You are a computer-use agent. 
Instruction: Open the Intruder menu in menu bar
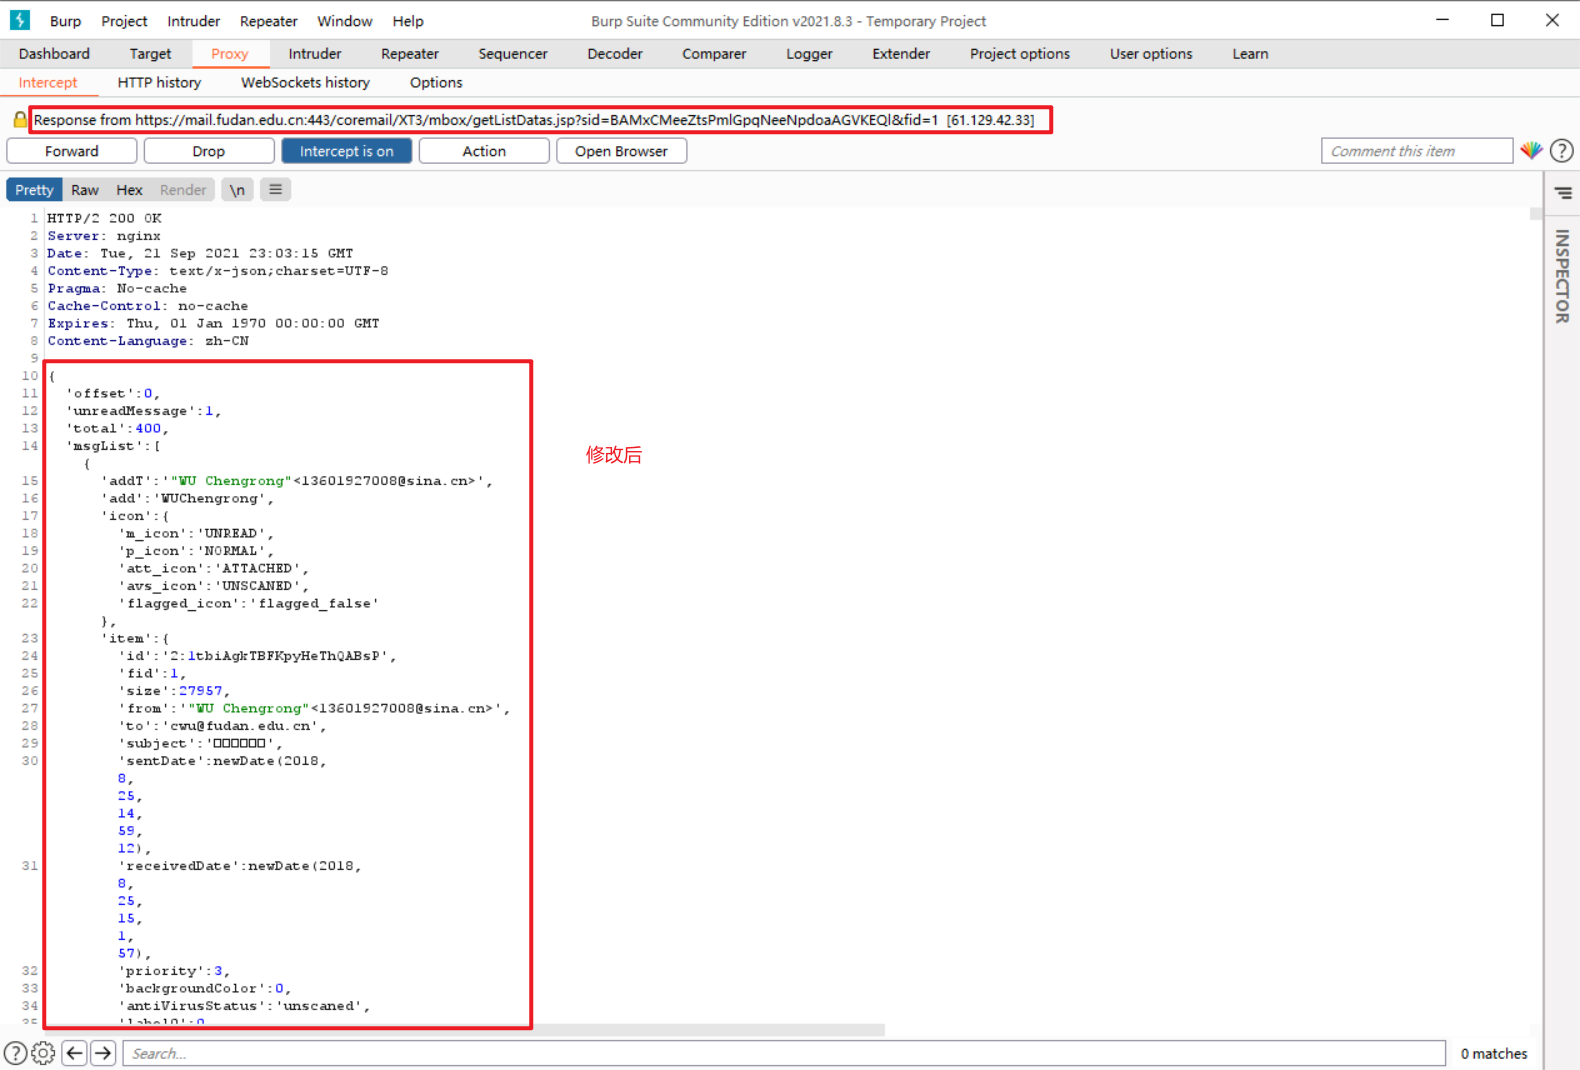(194, 21)
